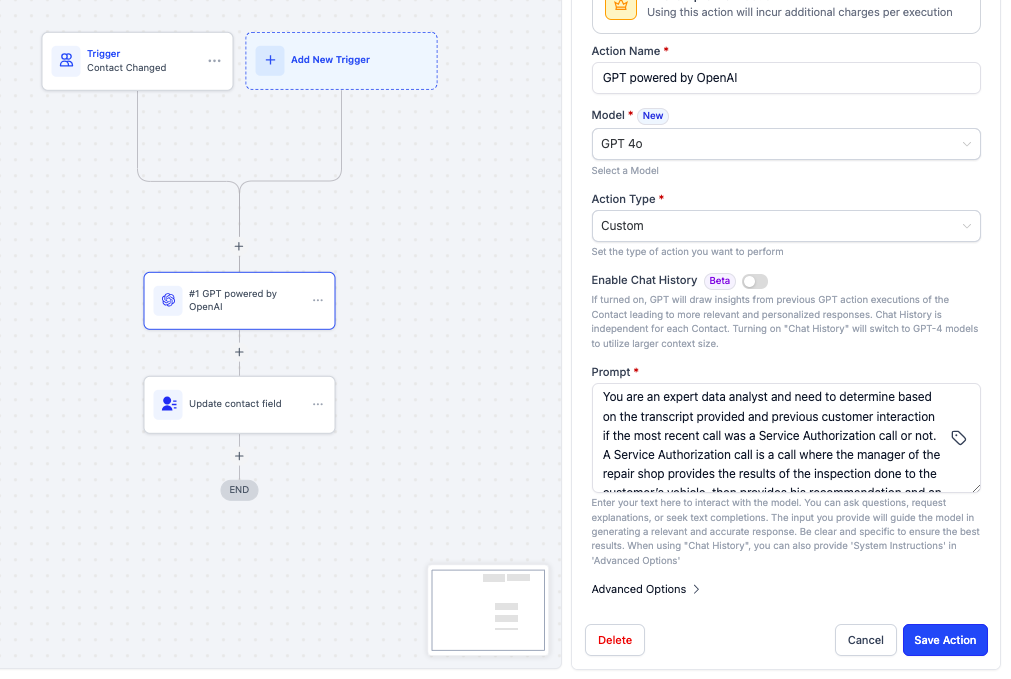Click into the Action Name input field
This screenshot has height=679, width=1011.
pos(785,78)
